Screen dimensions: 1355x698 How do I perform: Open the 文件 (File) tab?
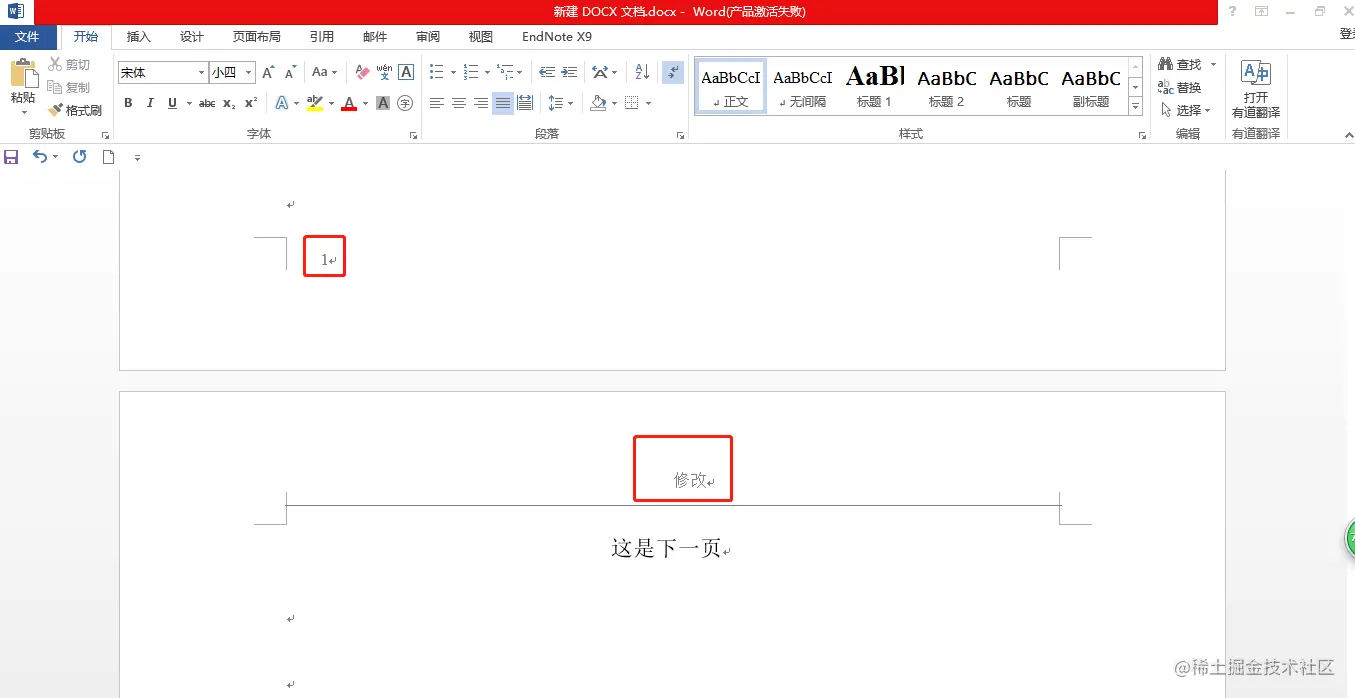(x=28, y=37)
